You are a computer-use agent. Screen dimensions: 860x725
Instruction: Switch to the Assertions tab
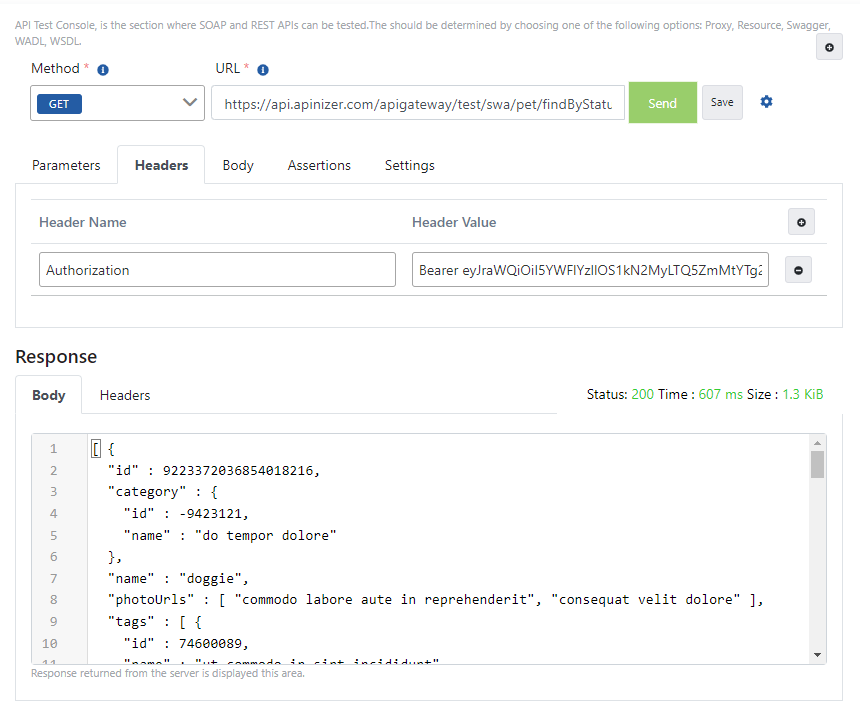coord(319,165)
